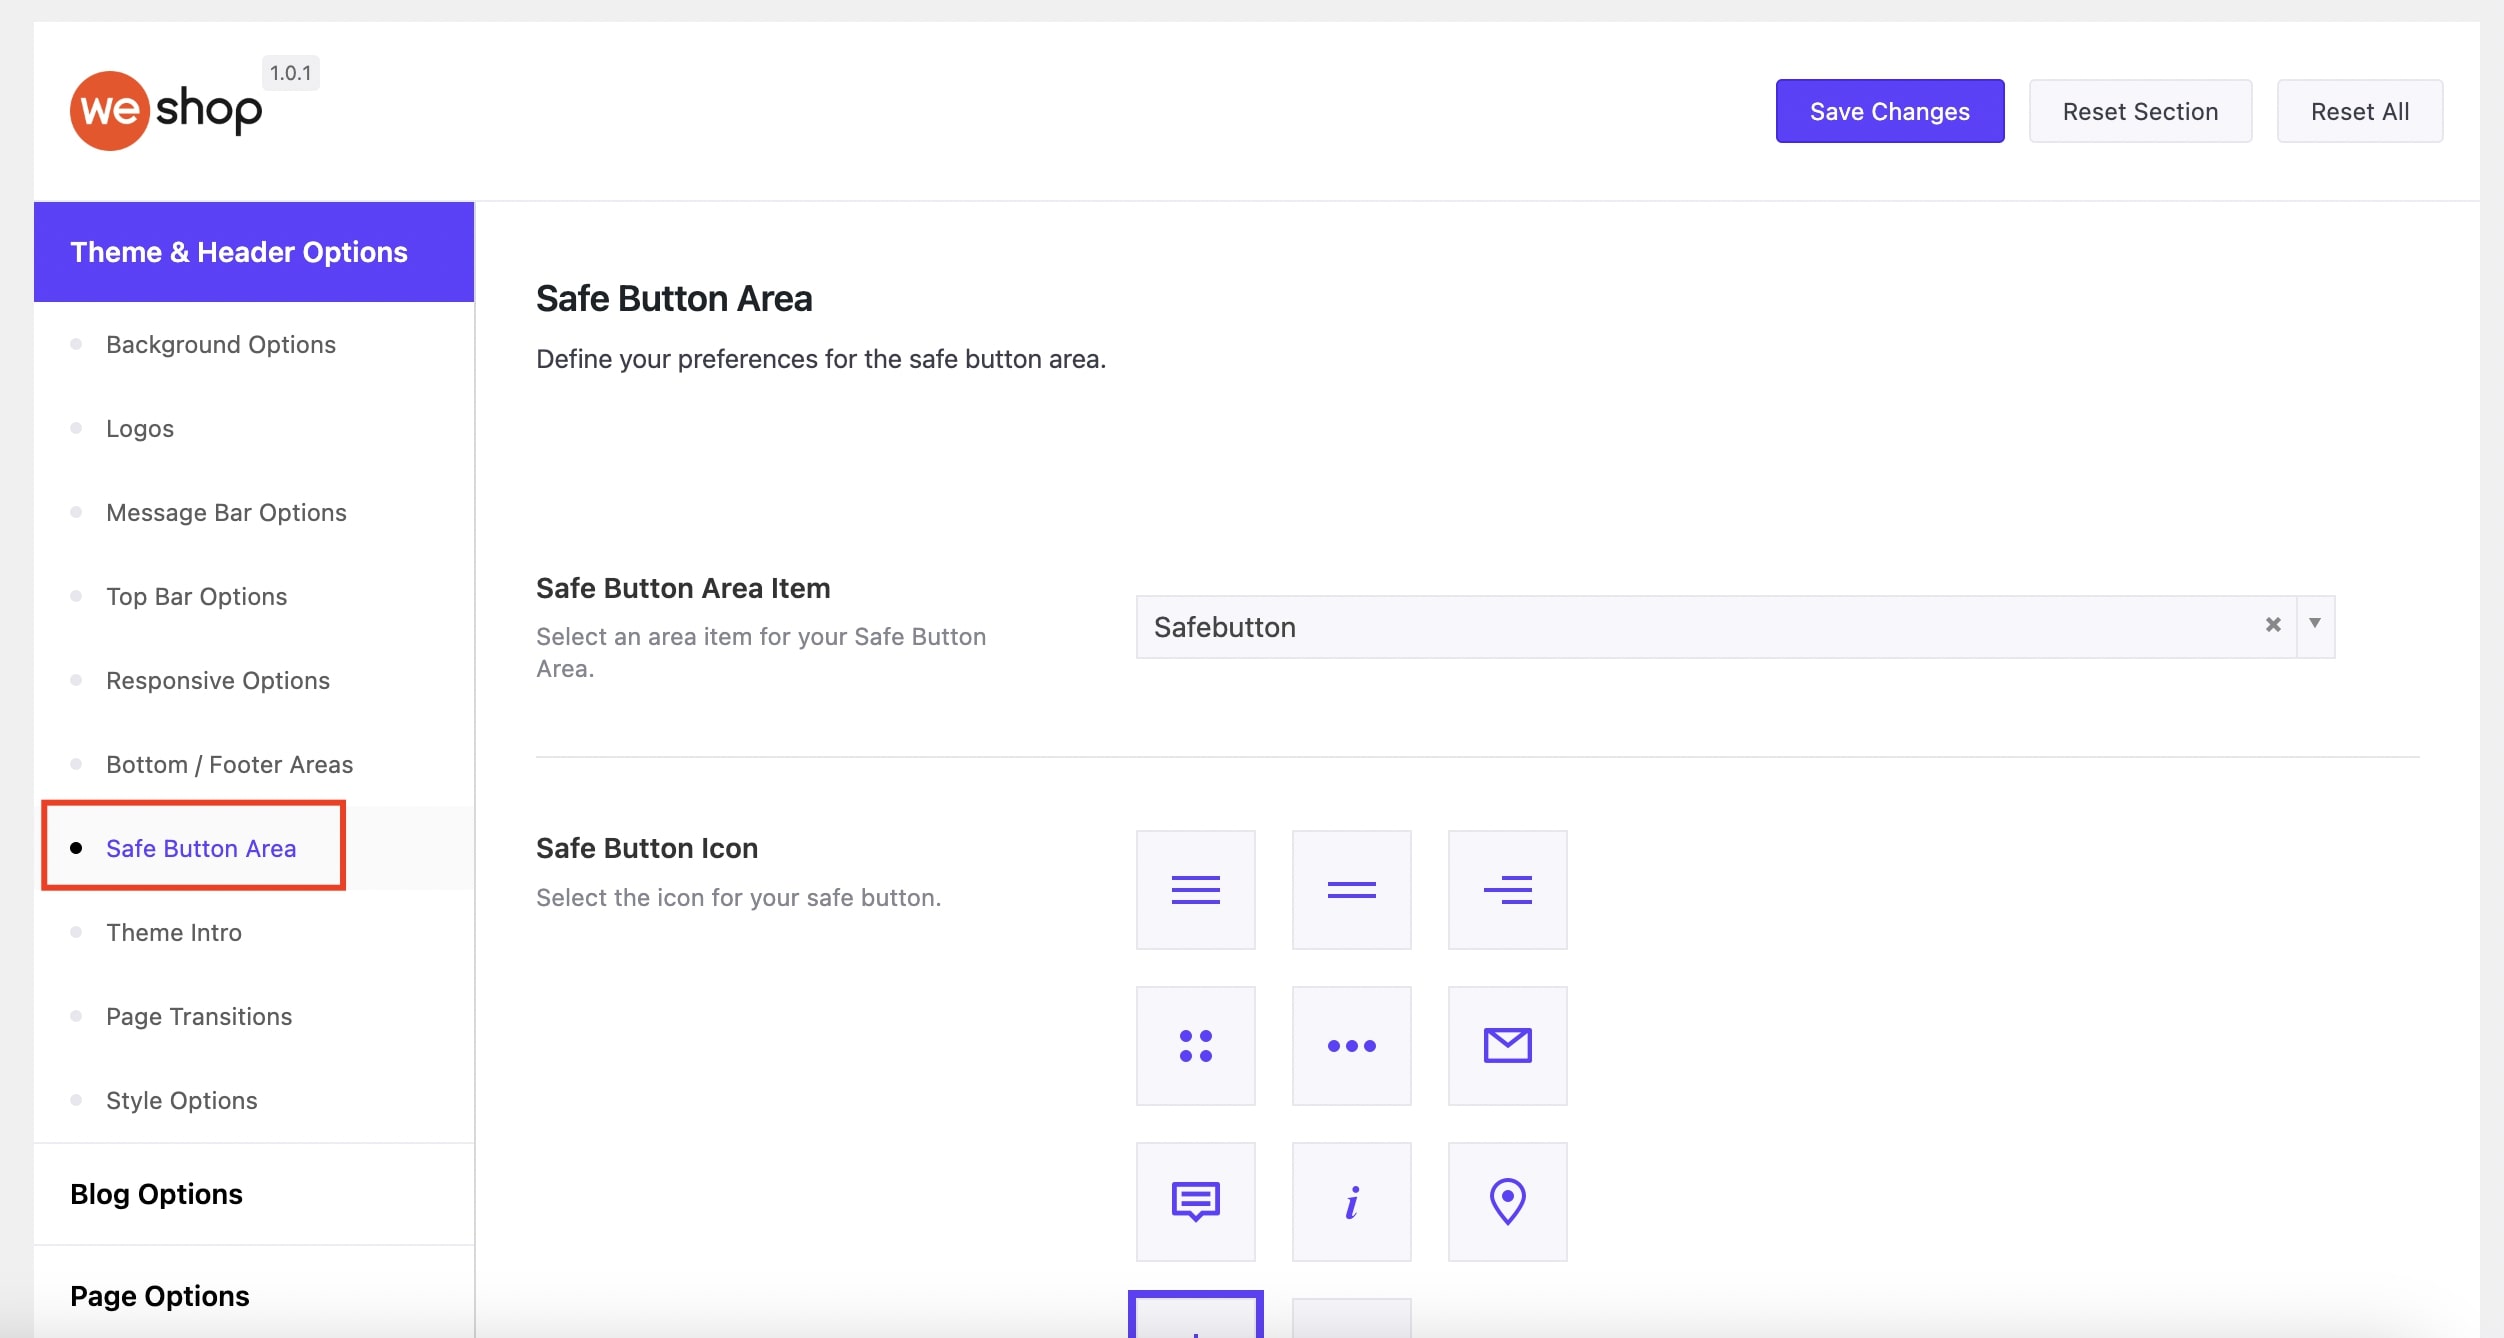Click the WeShop logo

coord(166,110)
